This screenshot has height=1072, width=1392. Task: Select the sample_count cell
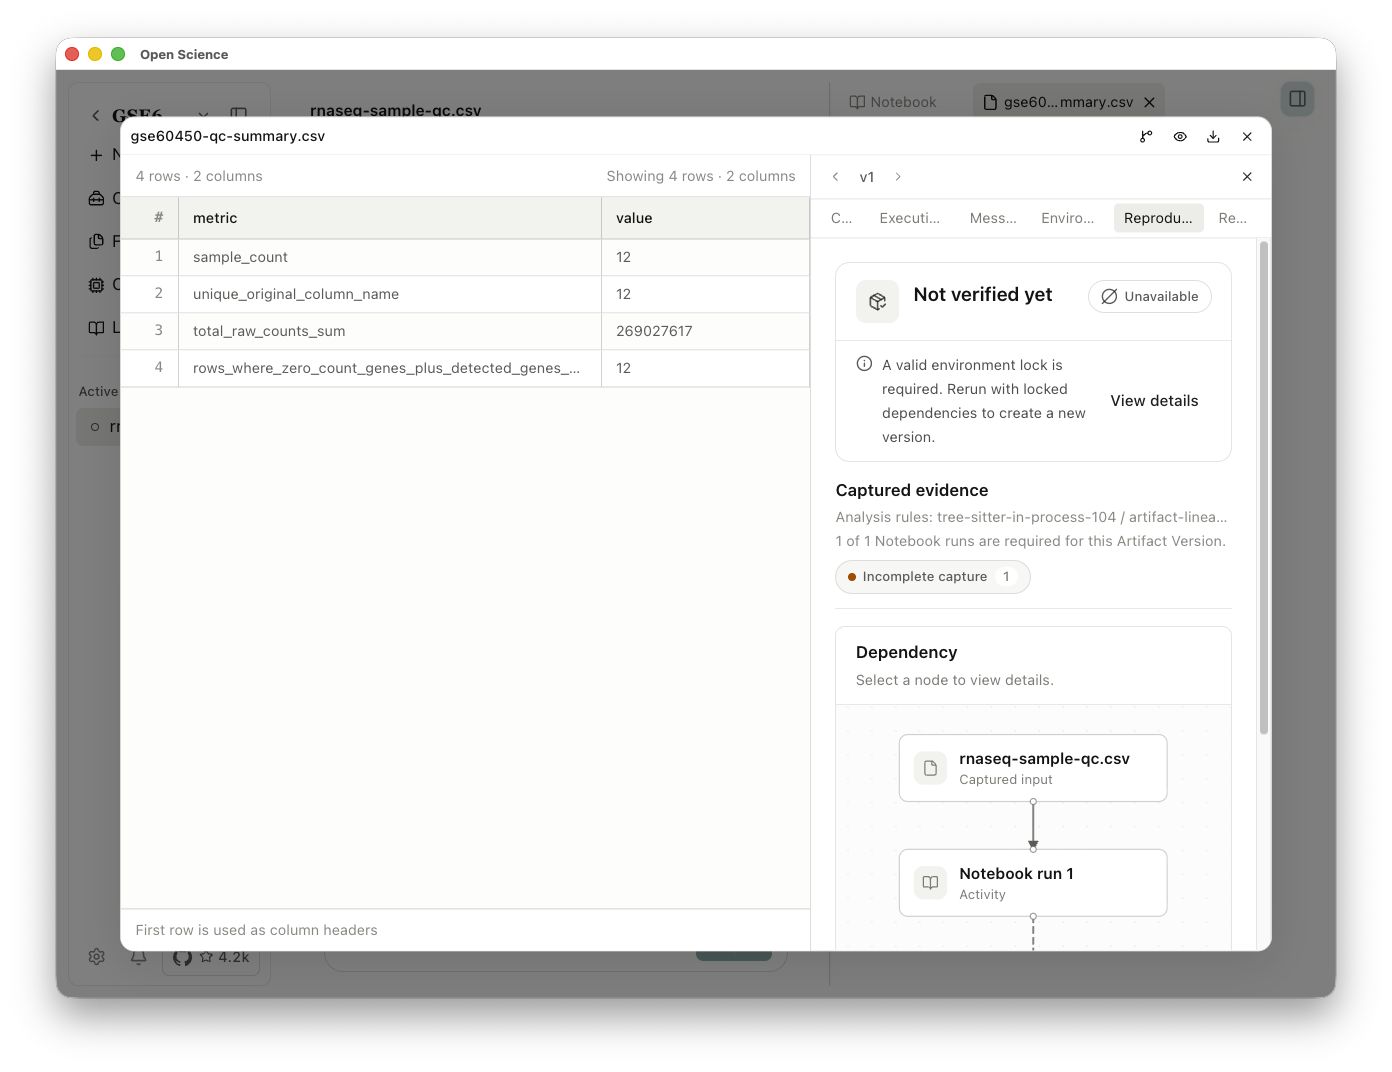[390, 257]
